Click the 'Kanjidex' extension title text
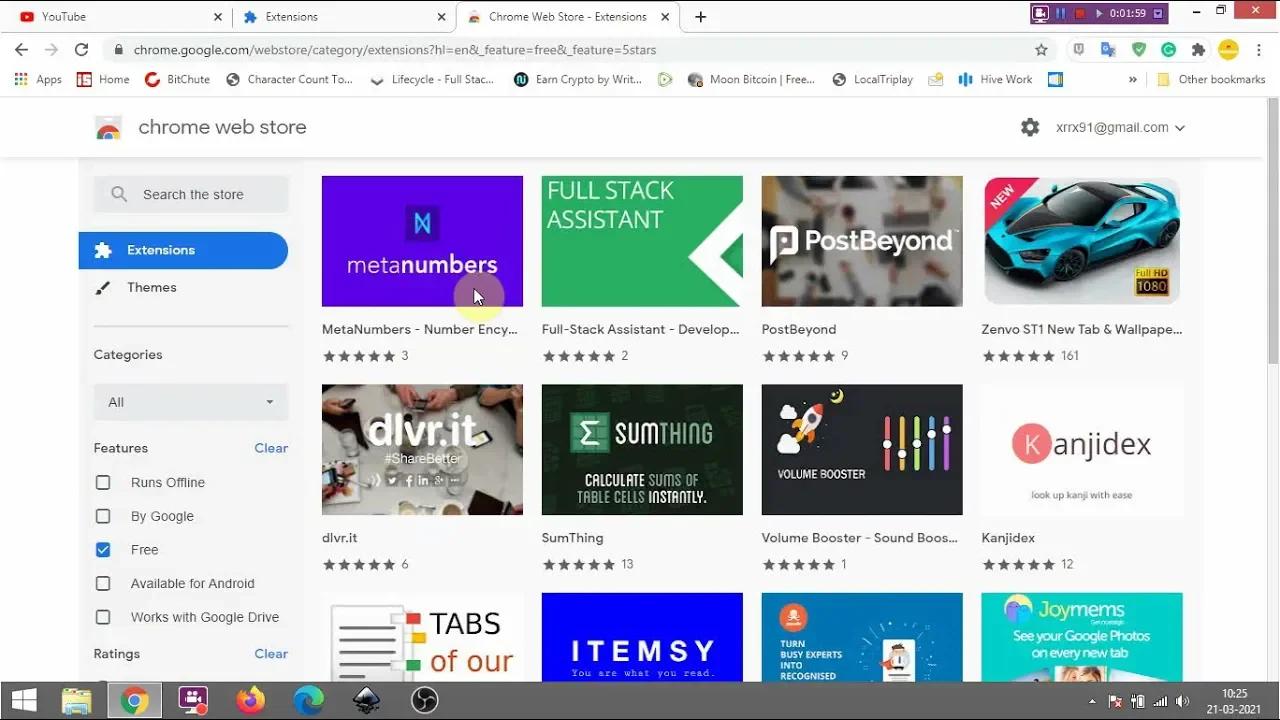 pos(1008,538)
